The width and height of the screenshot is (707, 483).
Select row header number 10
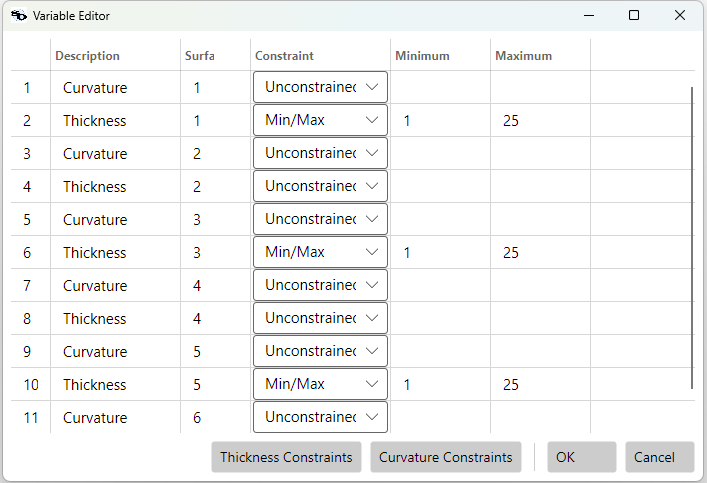point(31,384)
